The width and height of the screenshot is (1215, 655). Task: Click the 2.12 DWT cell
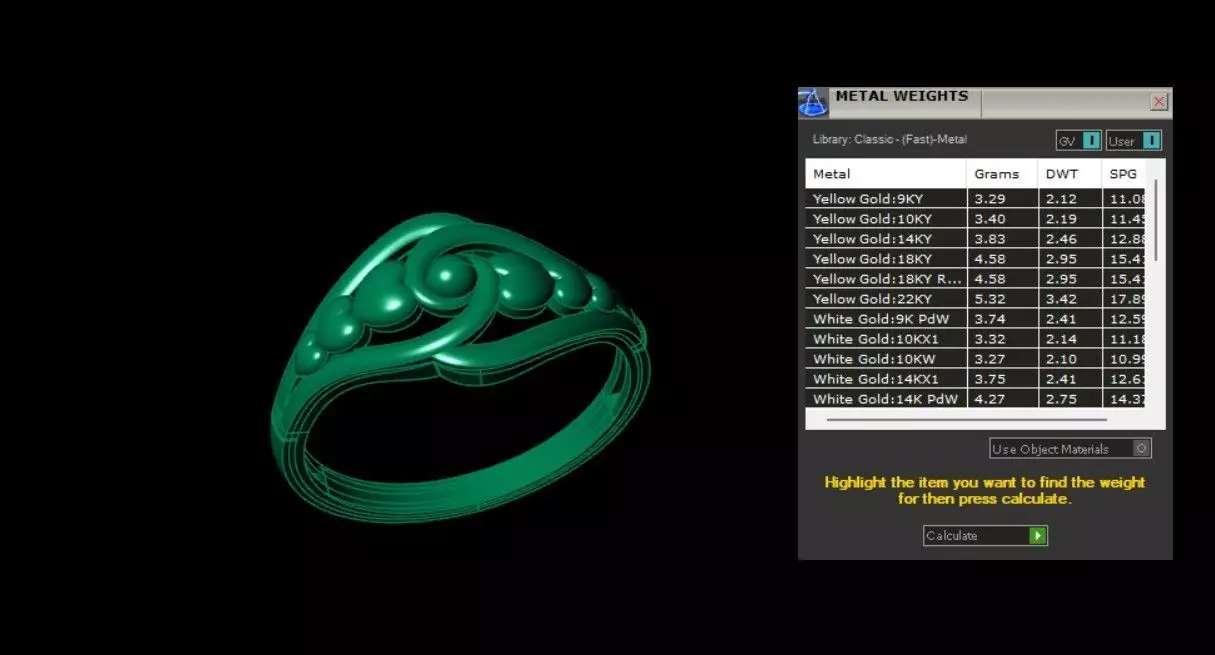(1070, 199)
